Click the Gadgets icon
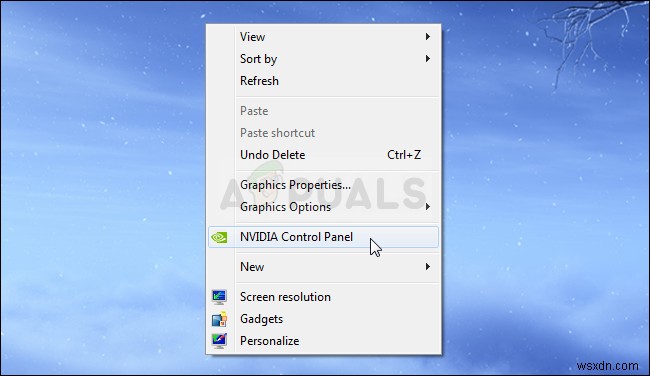The width and height of the screenshot is (650, 376). pos(219,319)
